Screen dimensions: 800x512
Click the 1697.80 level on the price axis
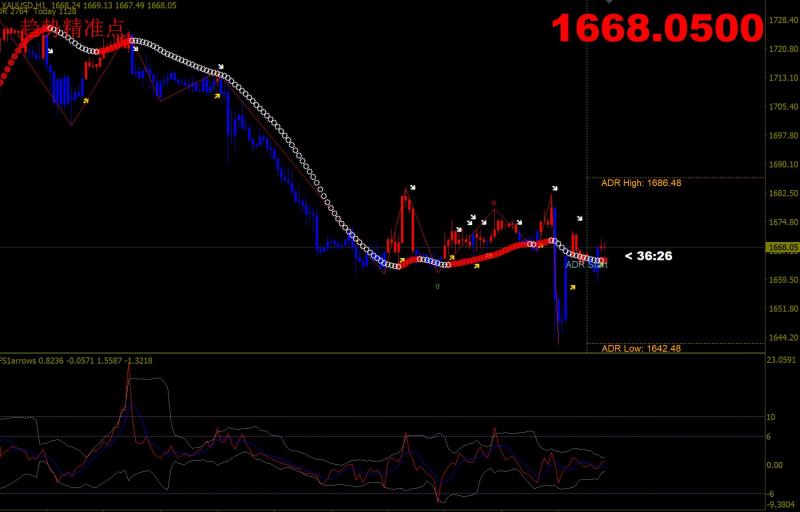pos(781,136)
